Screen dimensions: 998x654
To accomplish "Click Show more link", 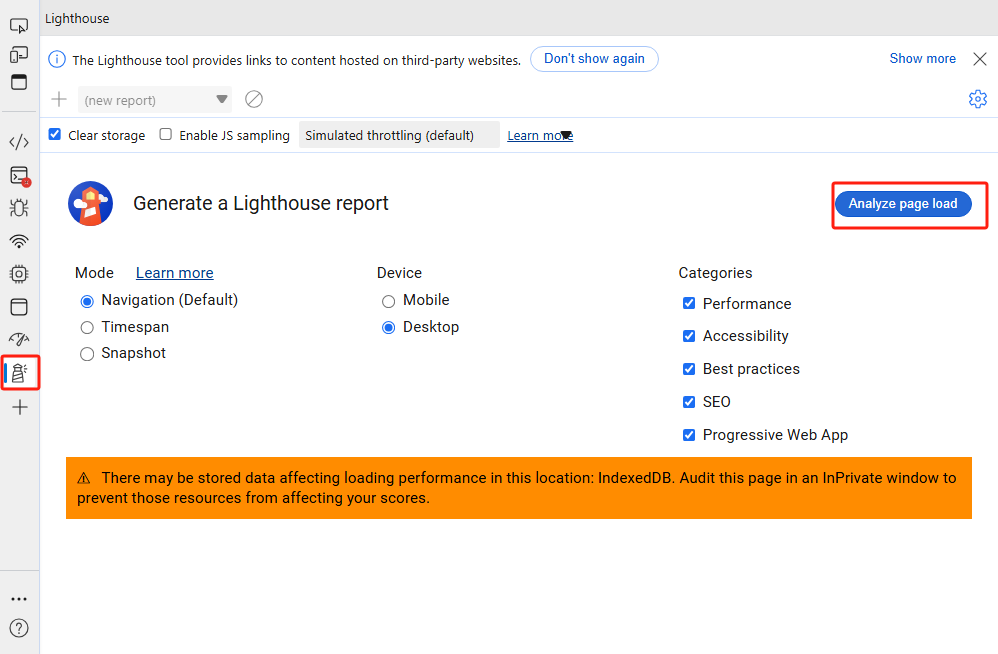I will point(922,59).
